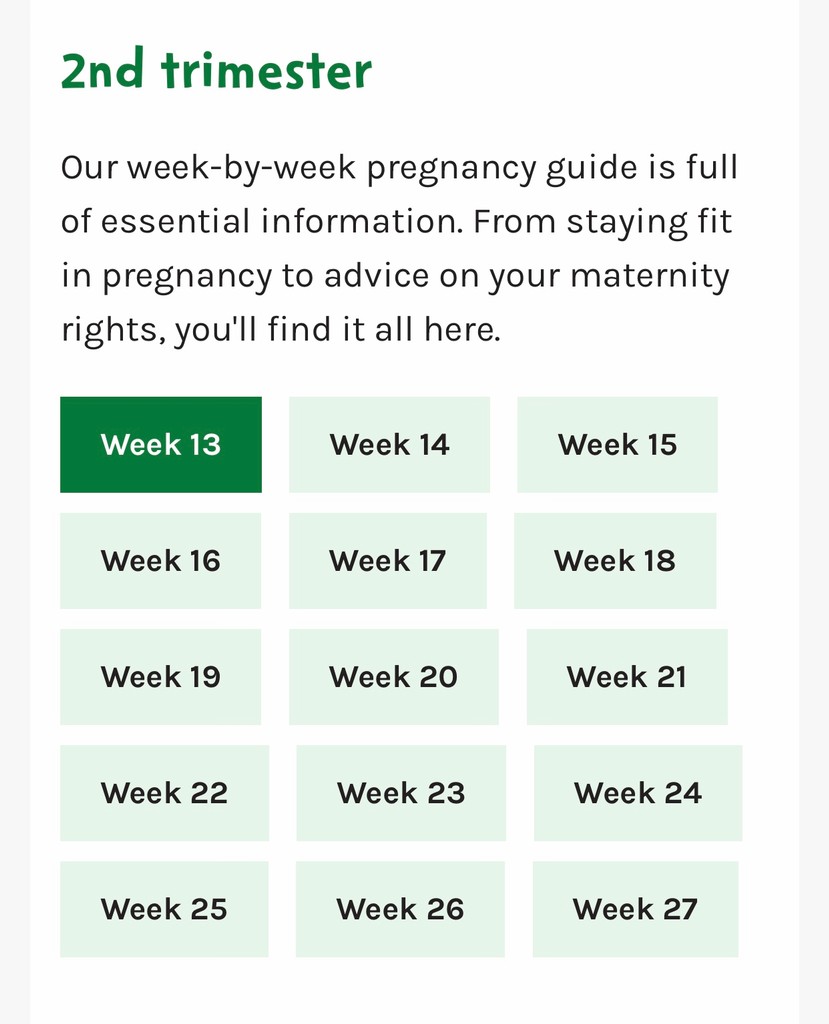Click the word 'maternity' in the description

(x=649, y=276)
